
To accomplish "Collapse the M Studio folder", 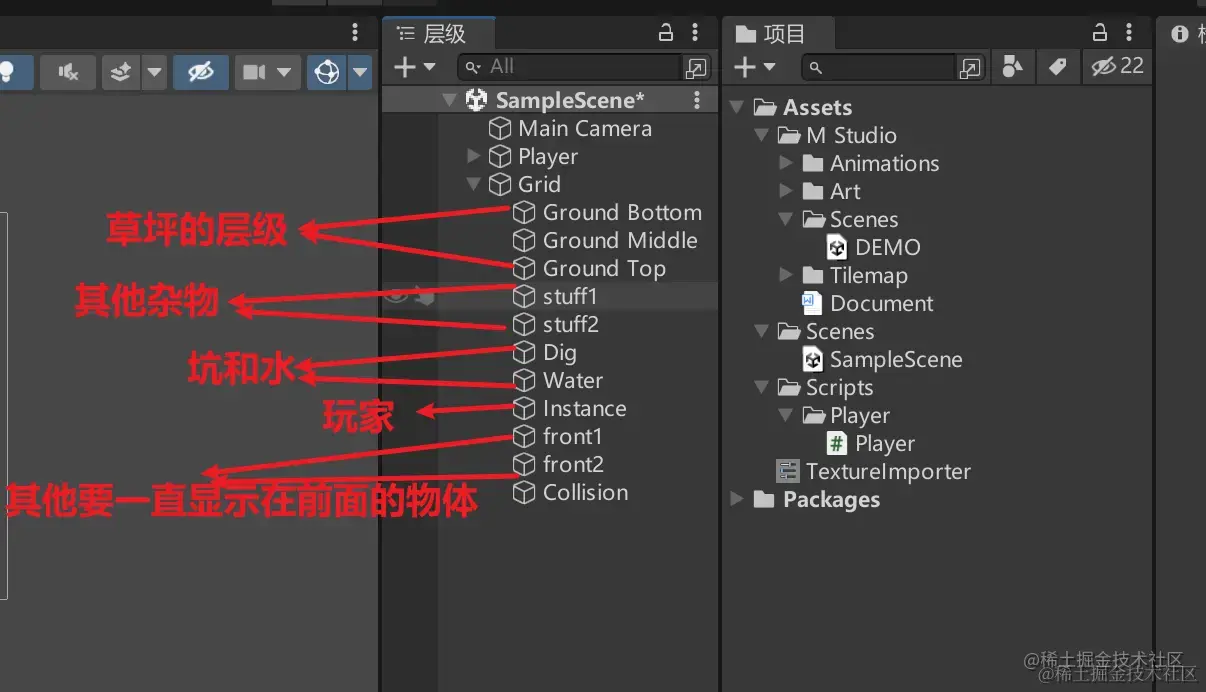I will click(x=762, y=134).
